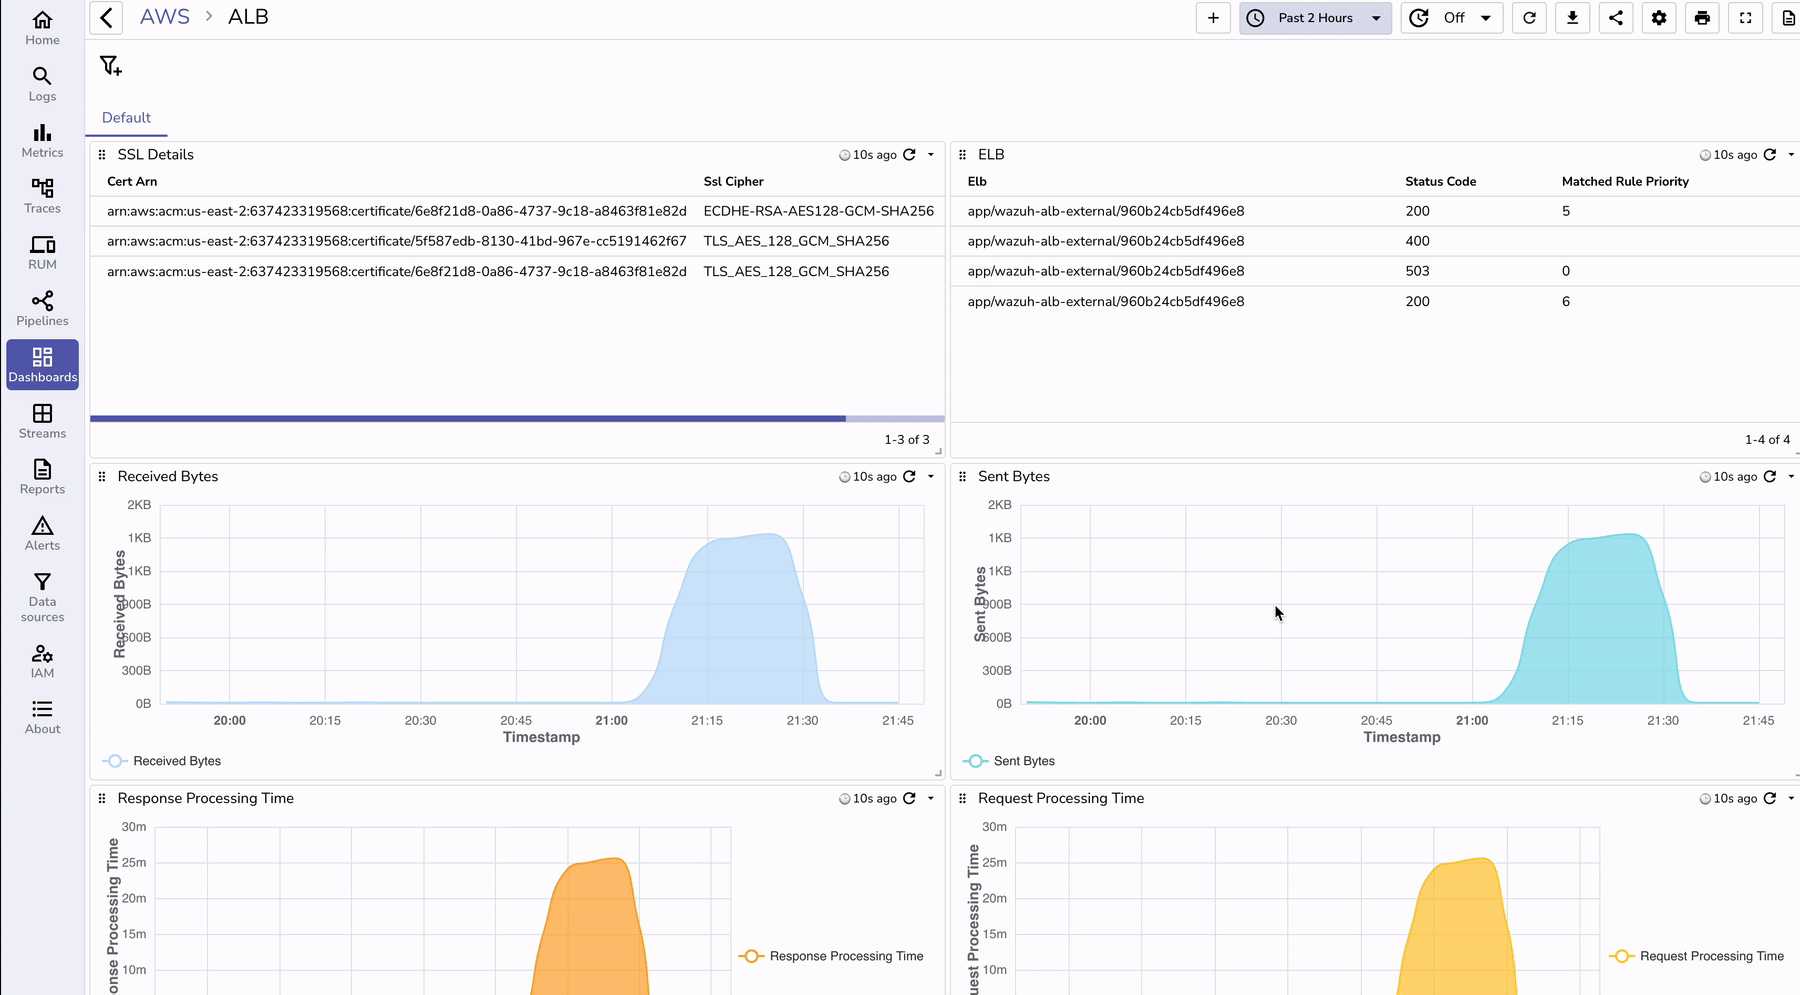Refresh the Sent Bytes widget
Image resolution: width=1800 pixels, height=995 pixels.
pos(1769,477)
